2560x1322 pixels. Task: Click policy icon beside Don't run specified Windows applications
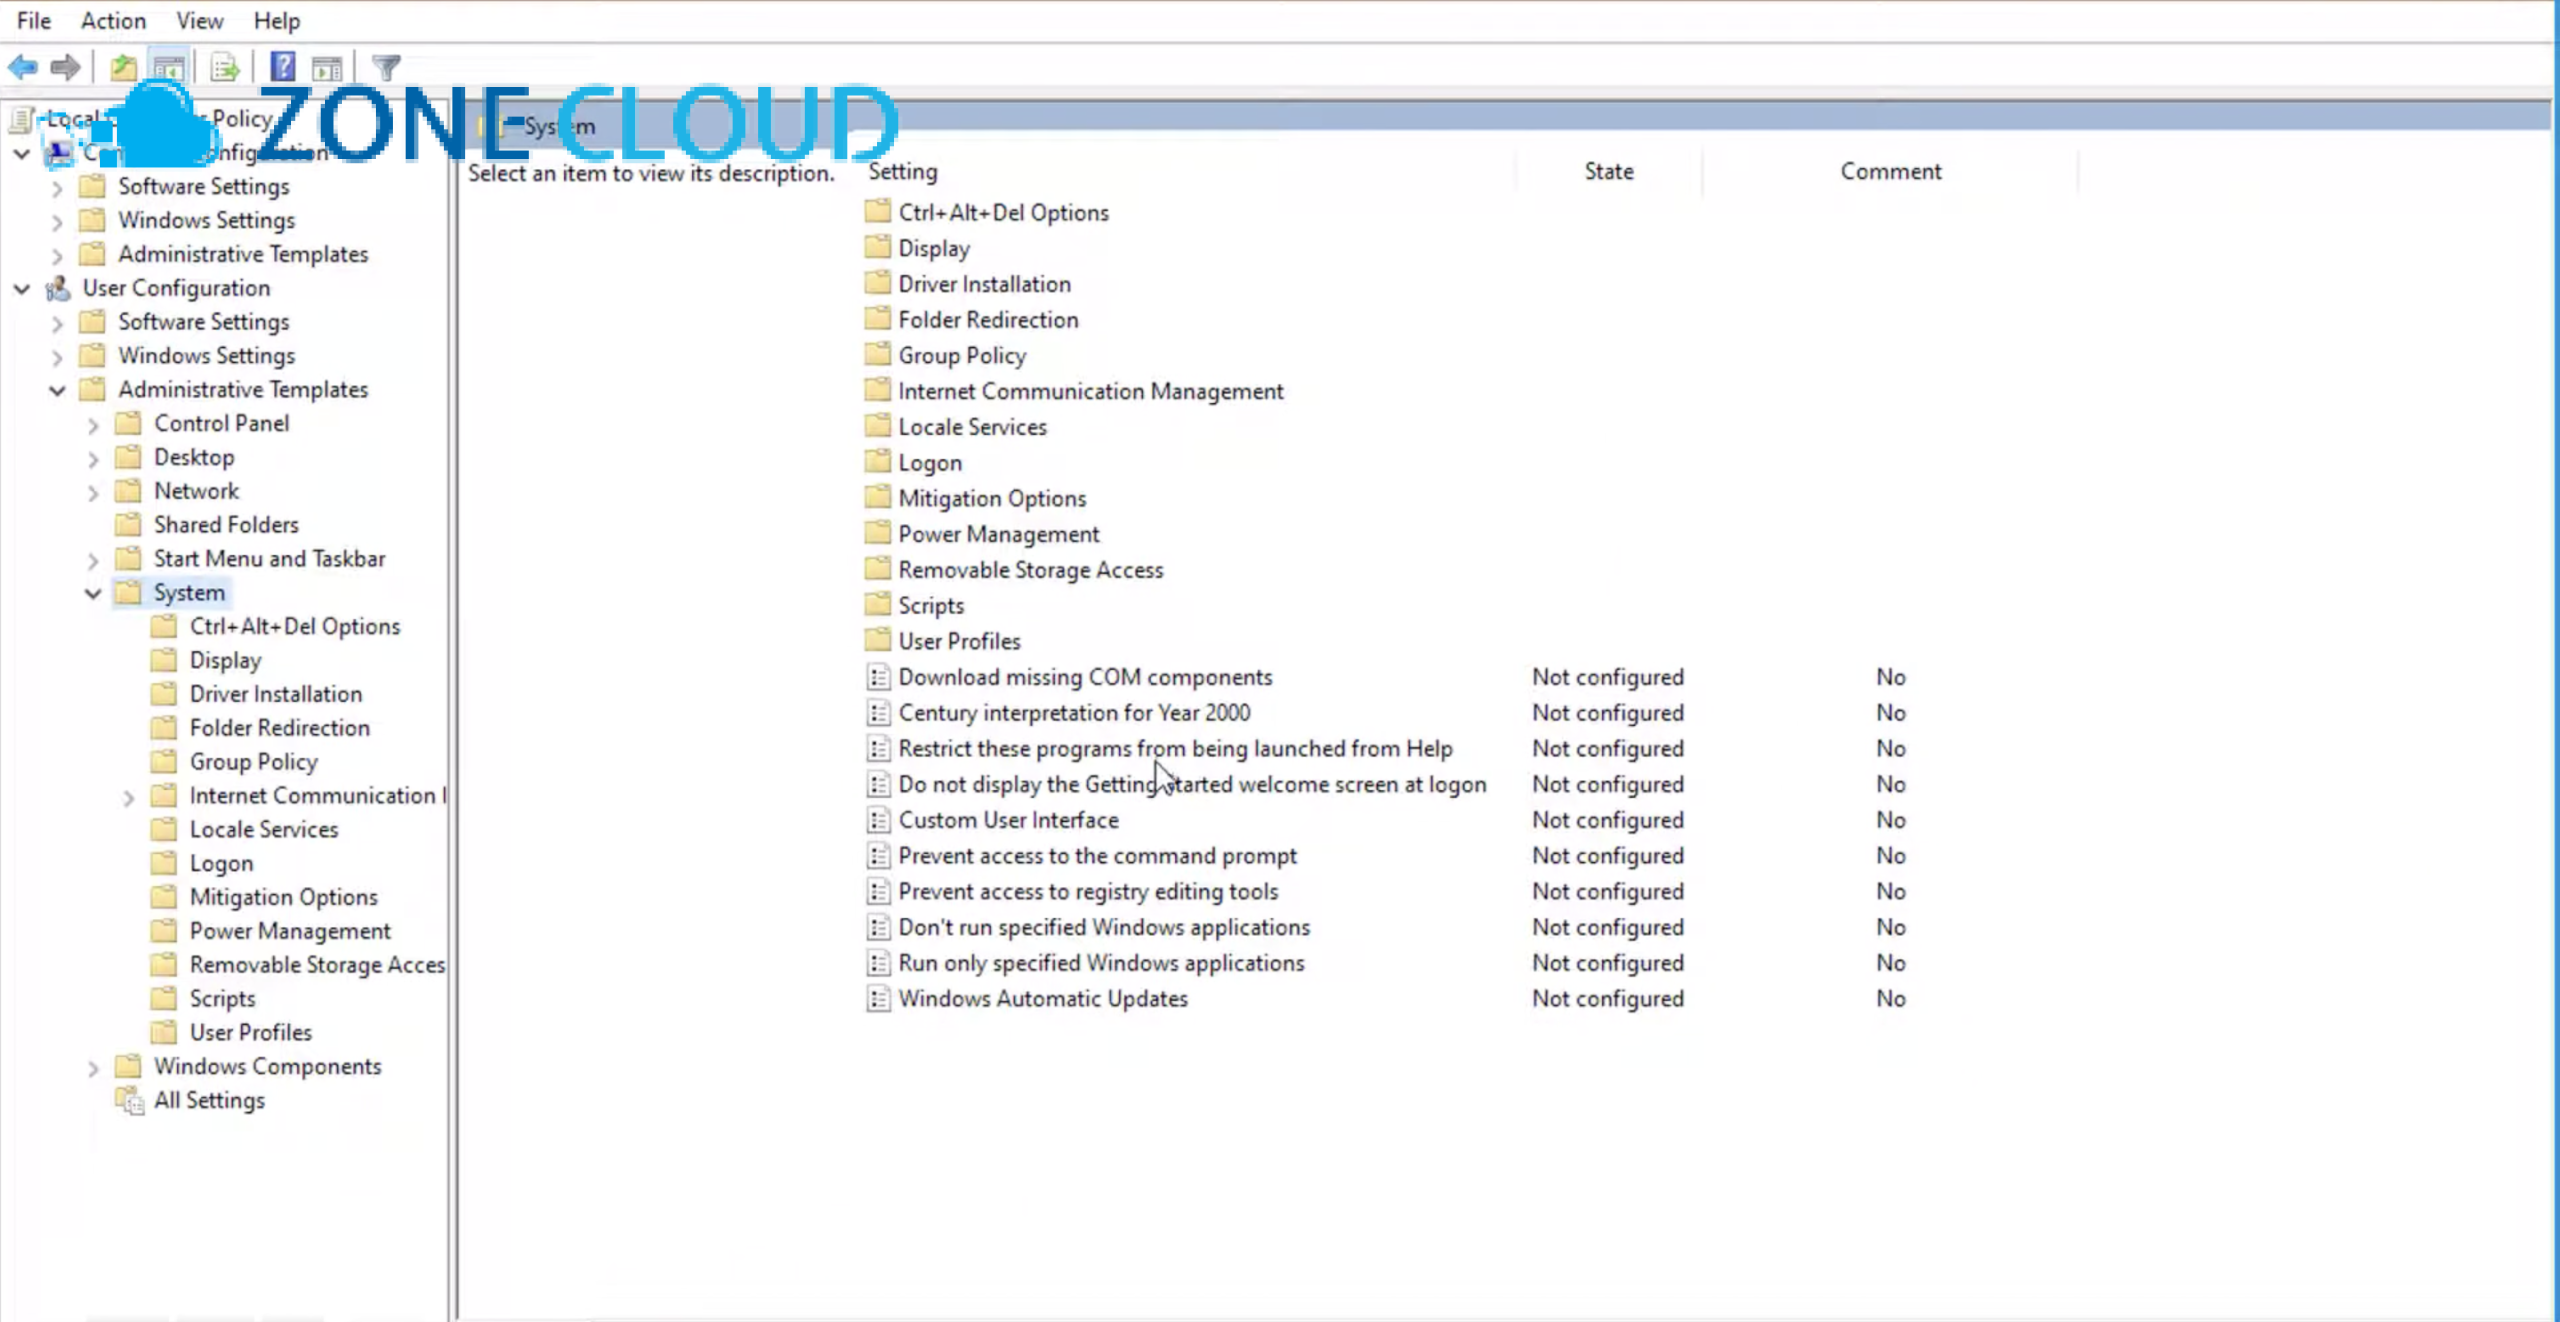[877, 927]
